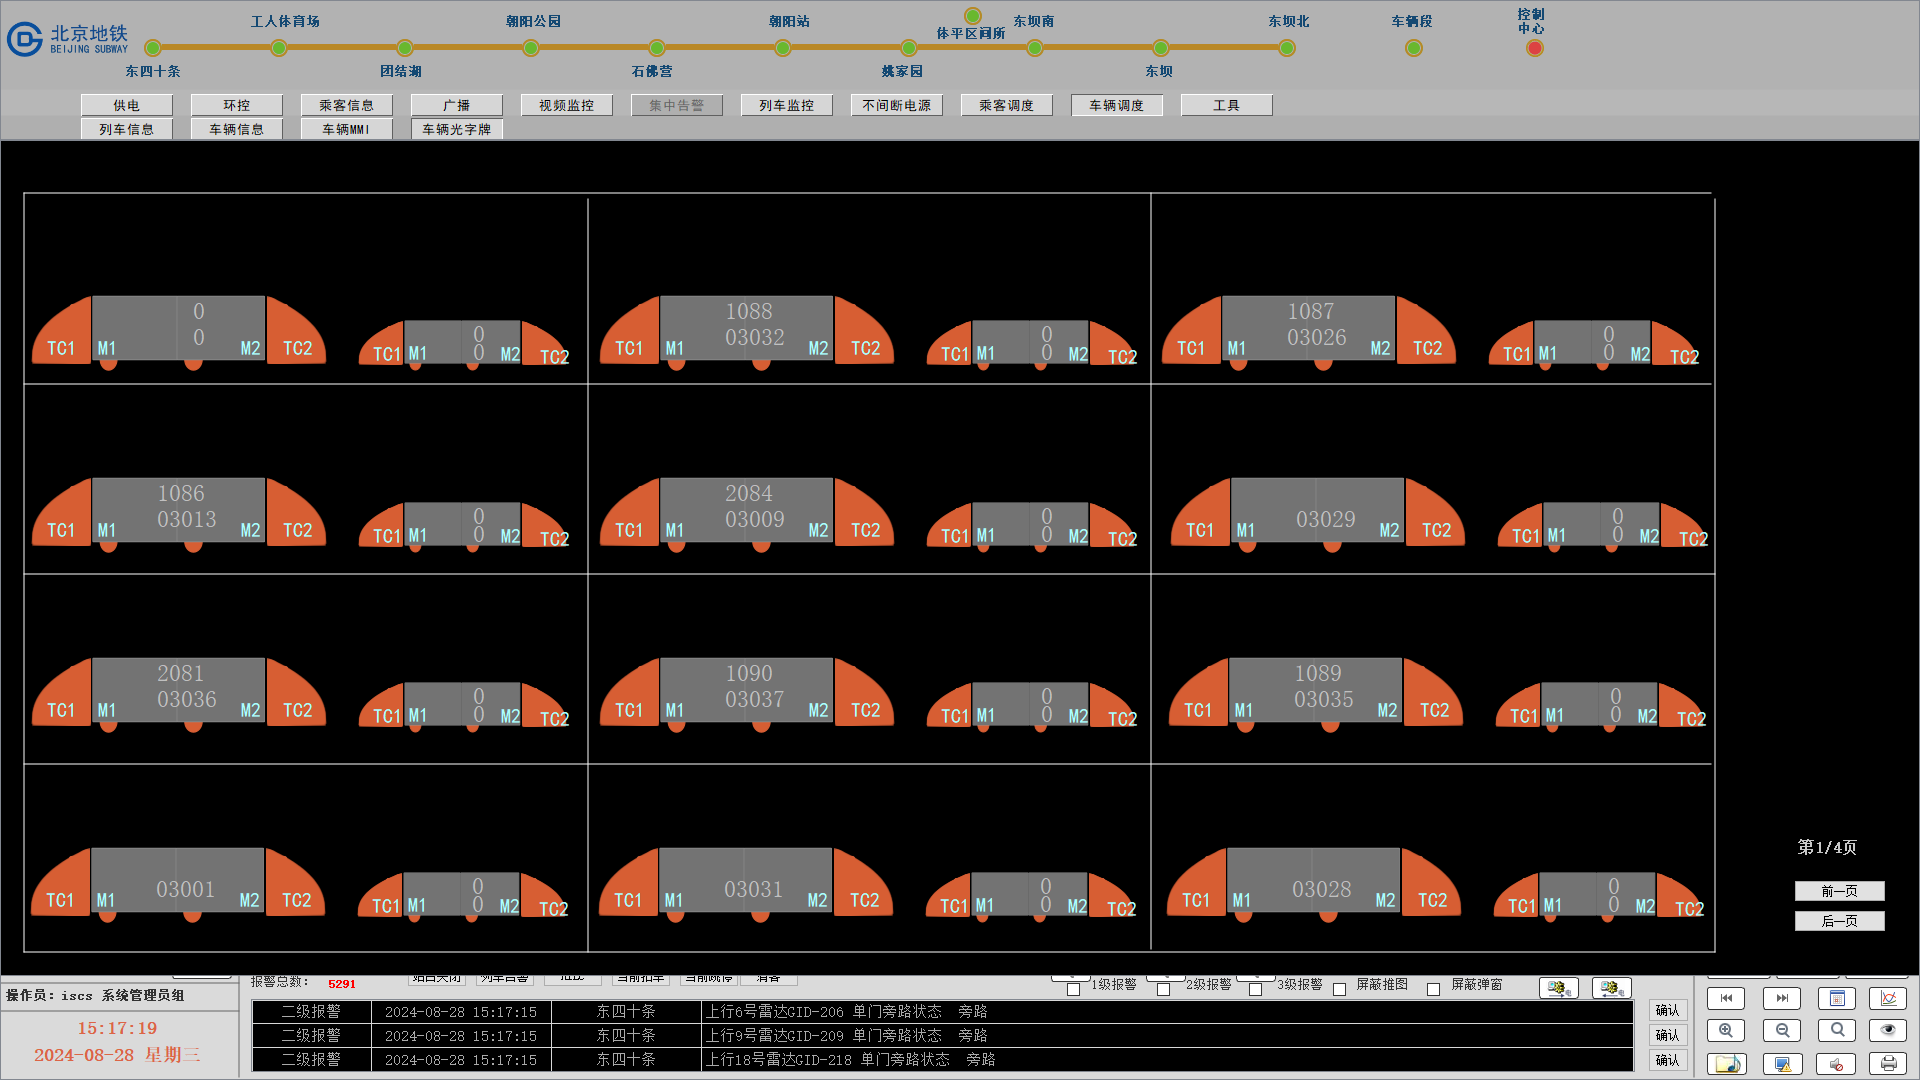Click the zoom out magnifier icon
Image resolution: width=1920 pixels, height=1080 pixels.
coord(1782,1030)
